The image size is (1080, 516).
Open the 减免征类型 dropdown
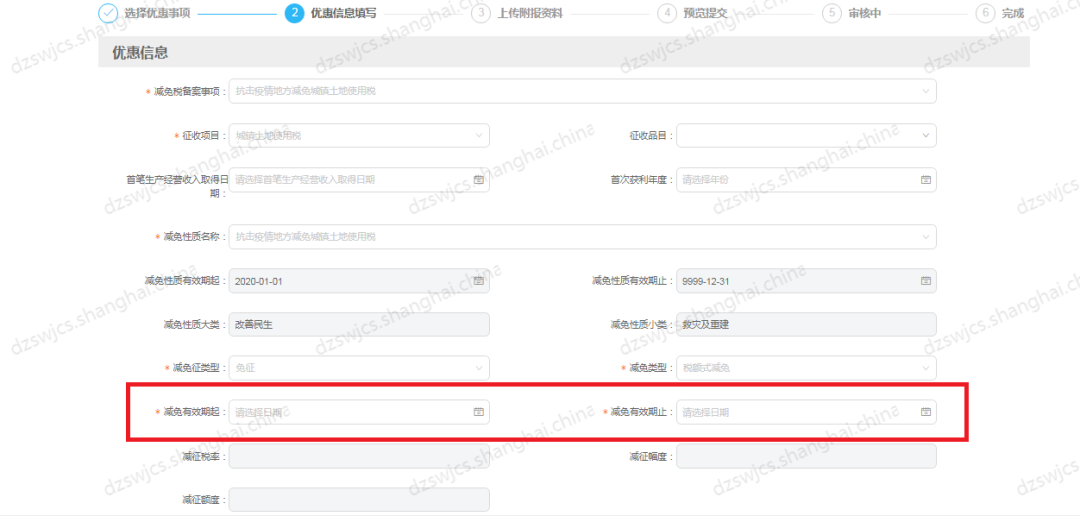(x=478, y=368)
